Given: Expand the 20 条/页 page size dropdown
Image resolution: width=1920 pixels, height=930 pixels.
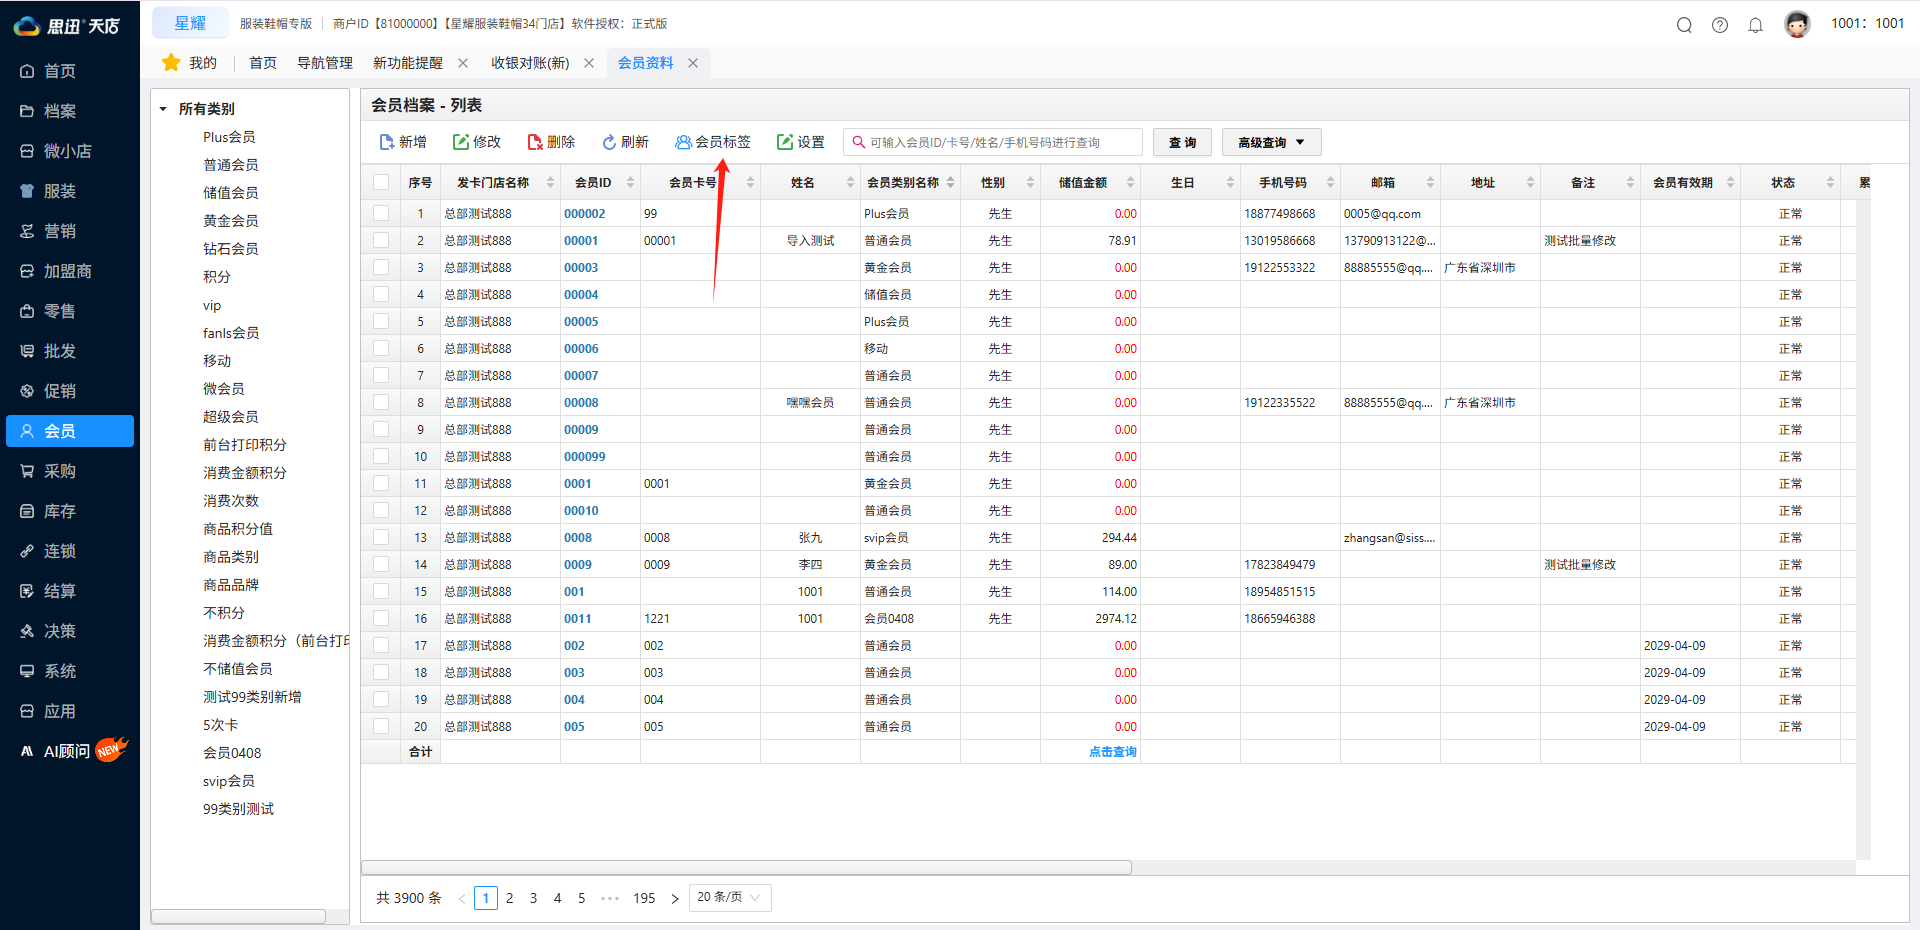Looking at the screenshot, I should click(x=729, y=897).
